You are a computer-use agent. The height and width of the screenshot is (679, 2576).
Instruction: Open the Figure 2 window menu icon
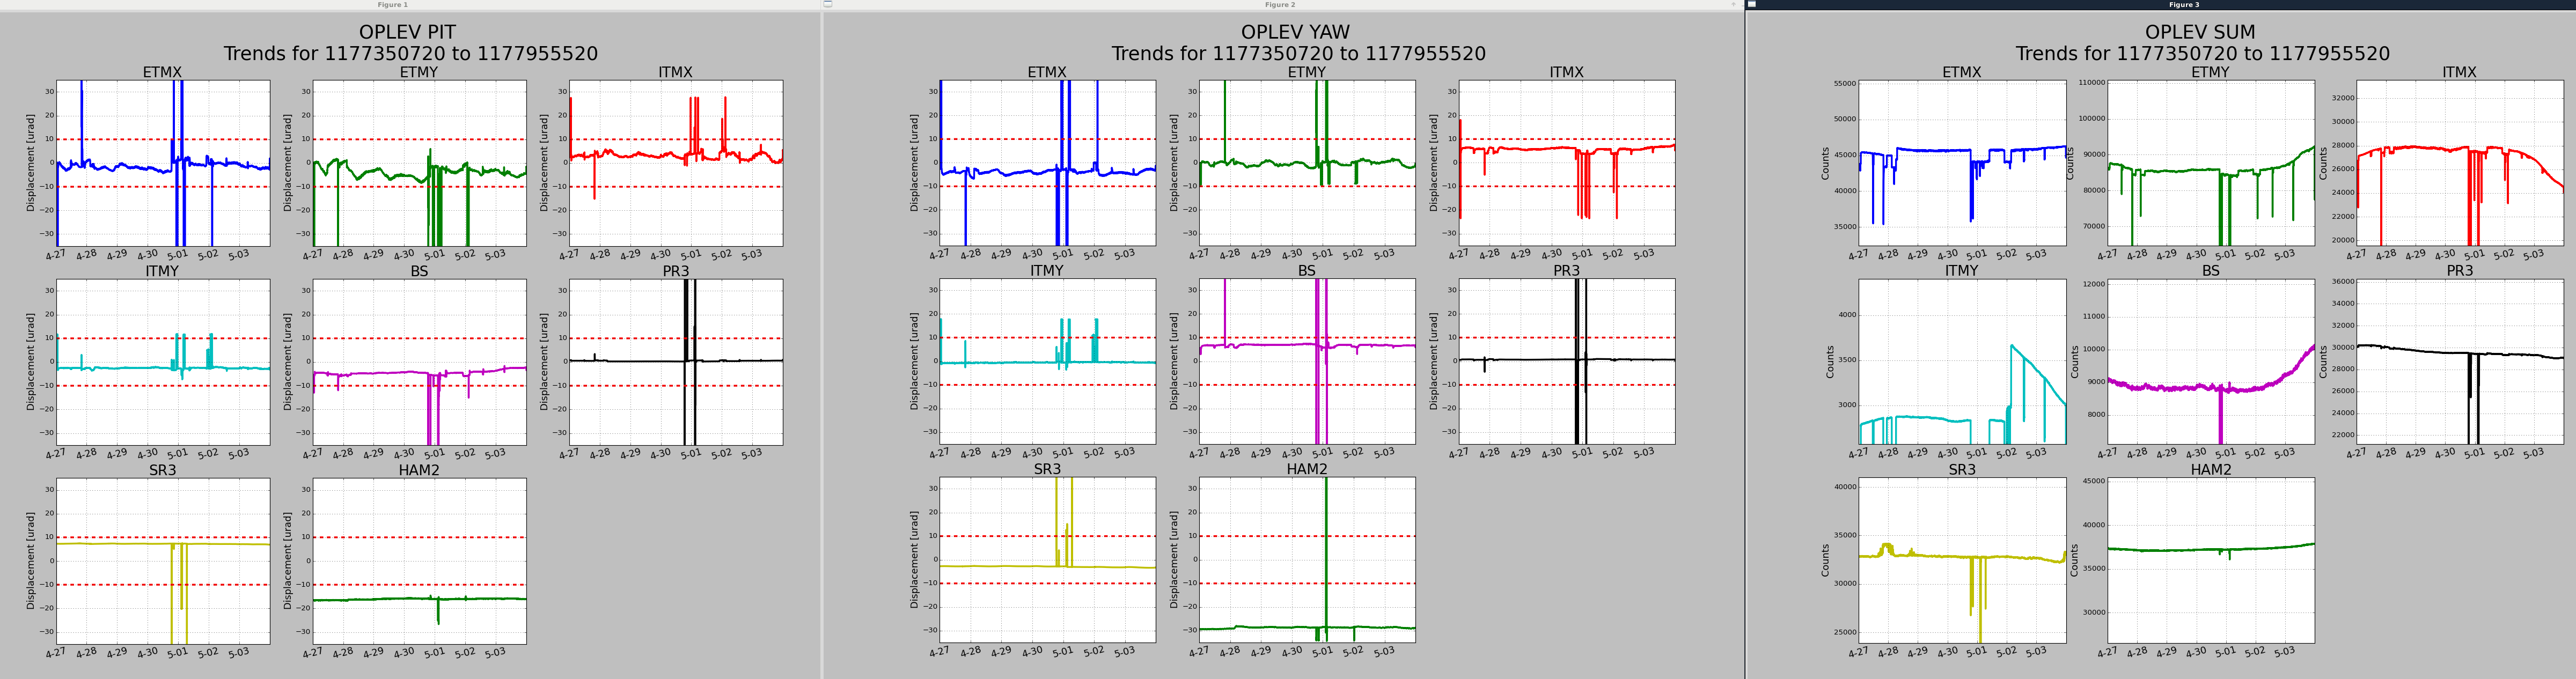(x=827, y=4)
